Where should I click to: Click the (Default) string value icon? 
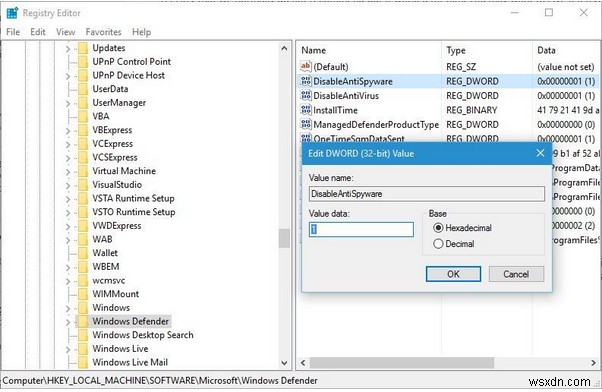coord(306,66)
